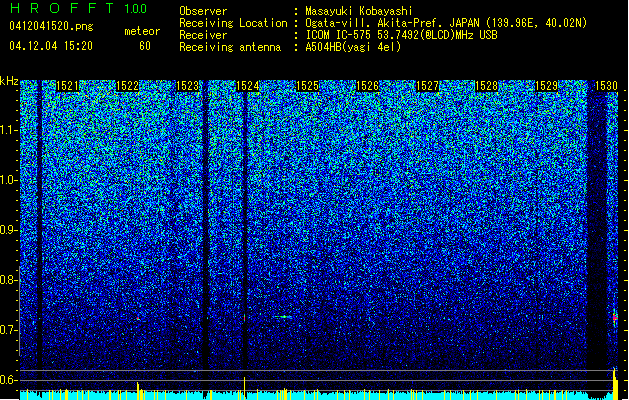Click the long green meteor echo after 1524
629x400 pixels.
click(x=284, y=317)
